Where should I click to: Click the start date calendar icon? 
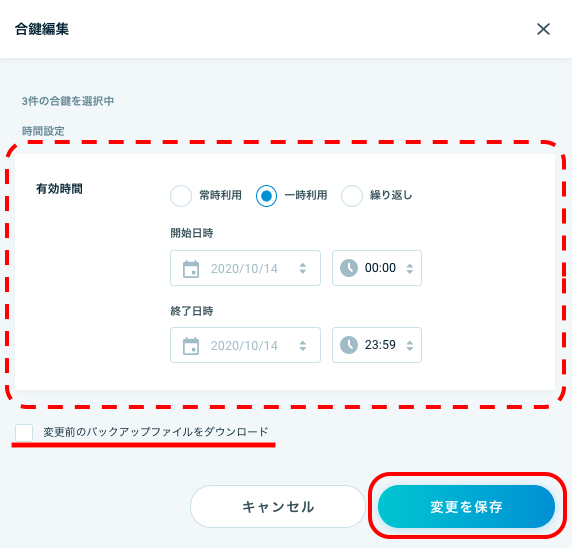pos(191,269)
